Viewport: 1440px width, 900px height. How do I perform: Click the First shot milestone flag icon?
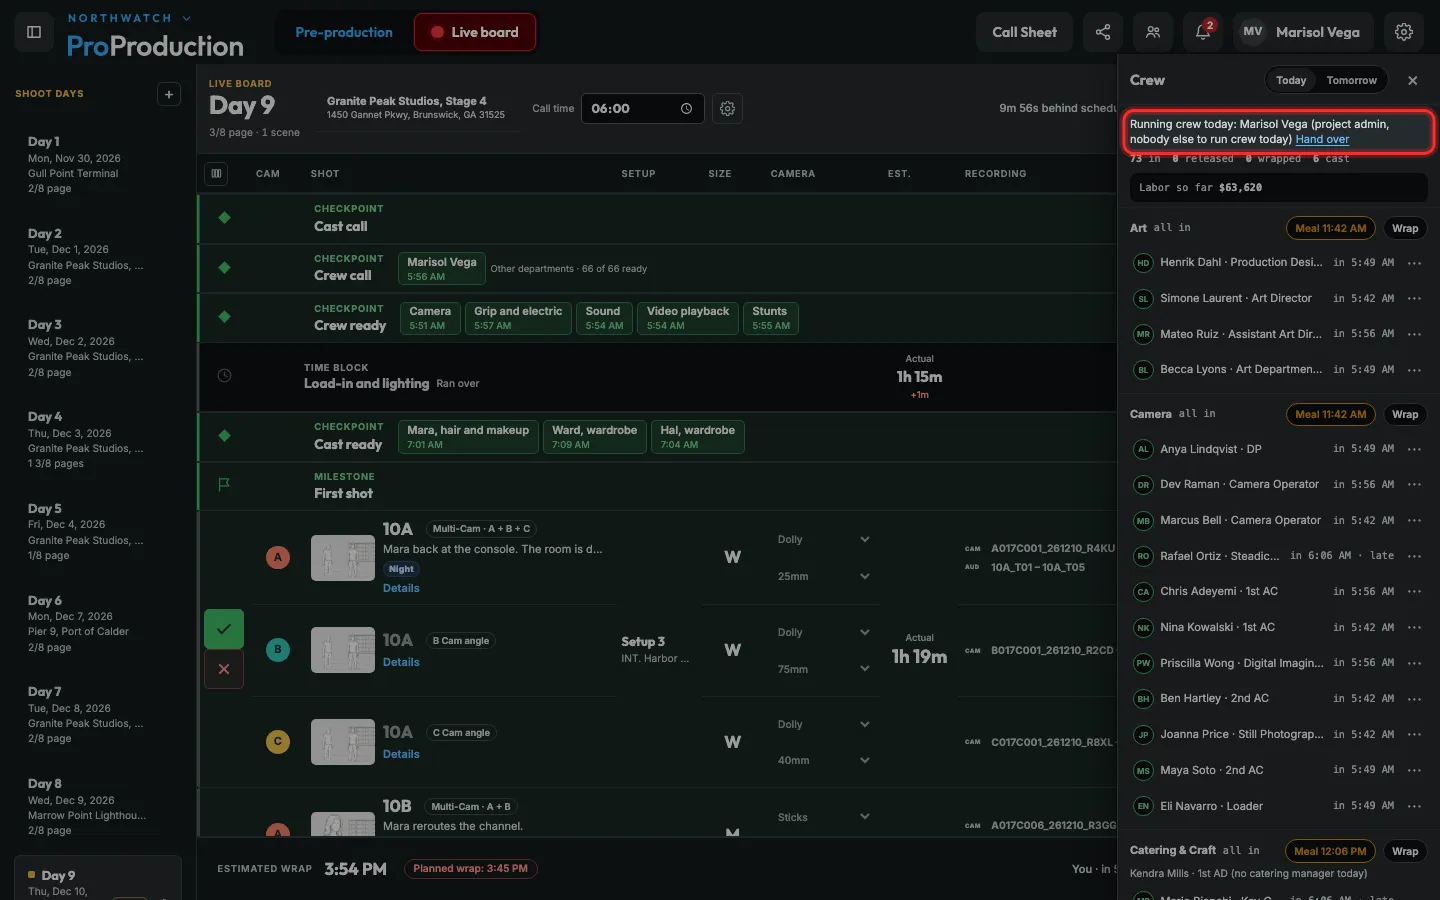point(224,484)
